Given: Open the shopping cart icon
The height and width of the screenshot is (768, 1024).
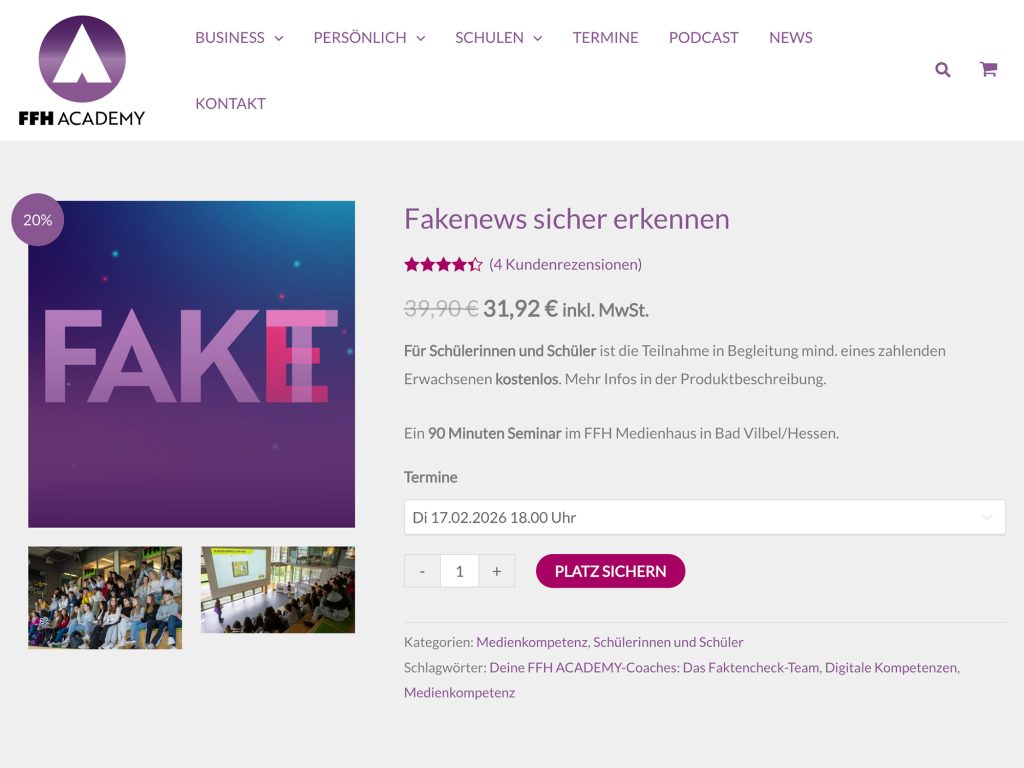Looking at the screenshot, I should (x=988, y=69).
